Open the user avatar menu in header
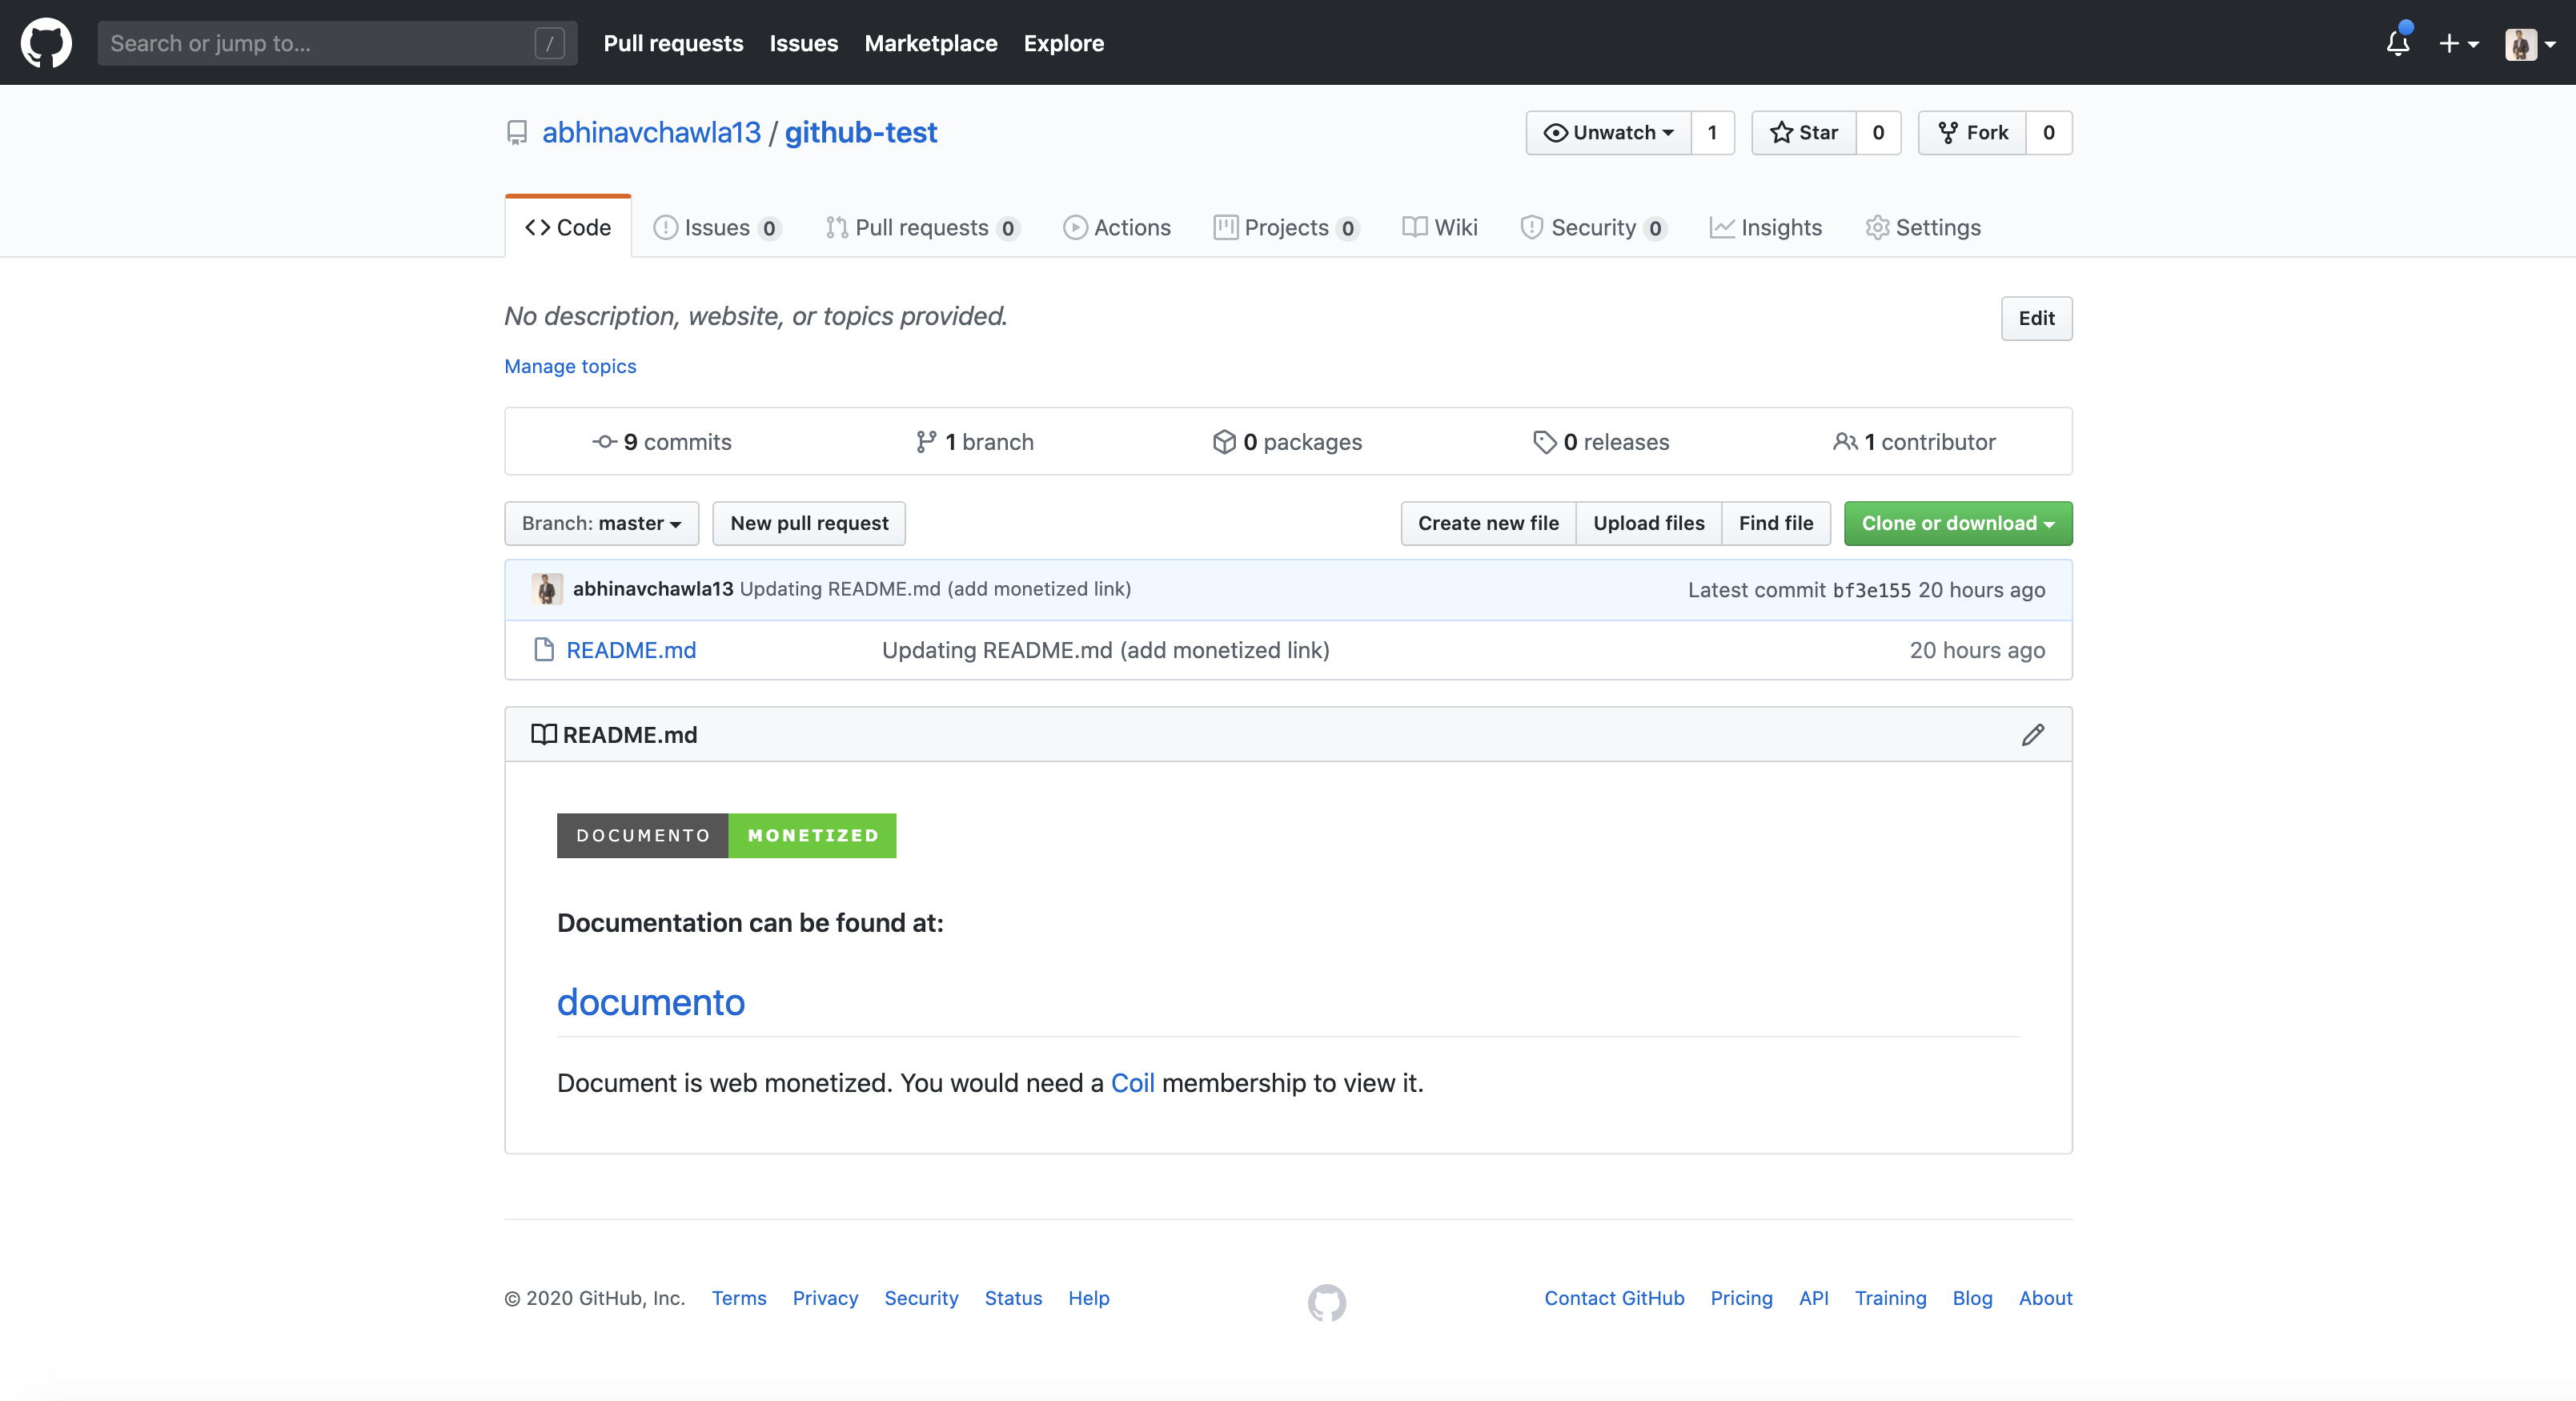This screenshot has height=1401, width=2576. [2530, 43]
